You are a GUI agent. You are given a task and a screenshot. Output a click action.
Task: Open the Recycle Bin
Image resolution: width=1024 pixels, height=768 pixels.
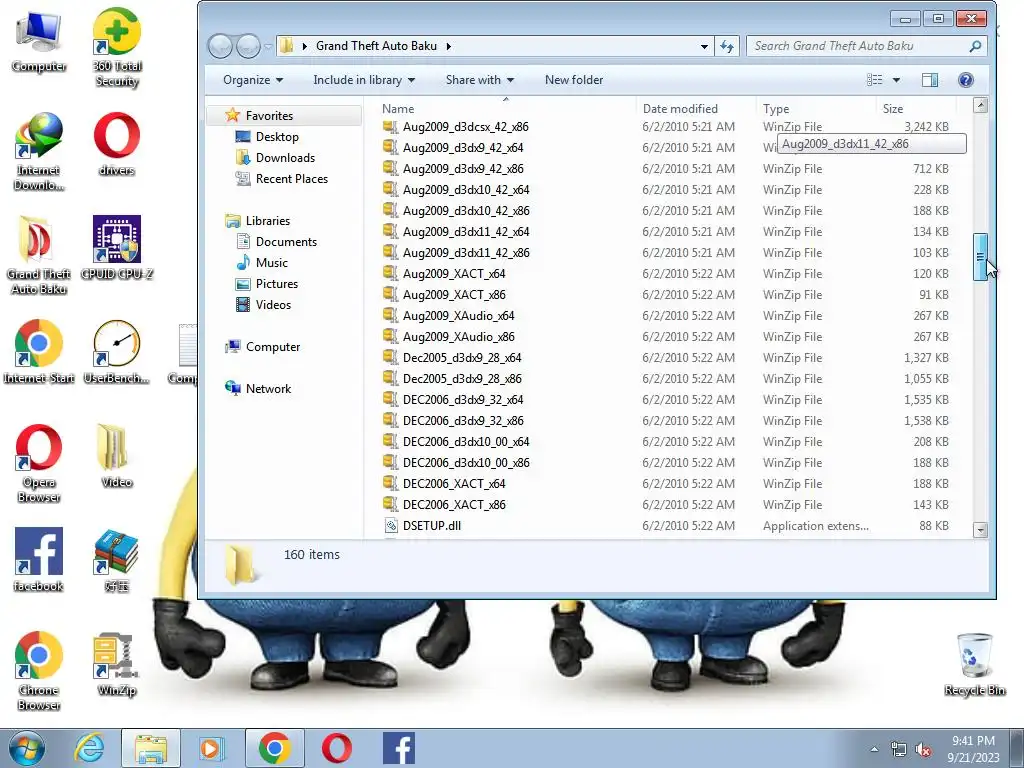(x=974, y=664)
